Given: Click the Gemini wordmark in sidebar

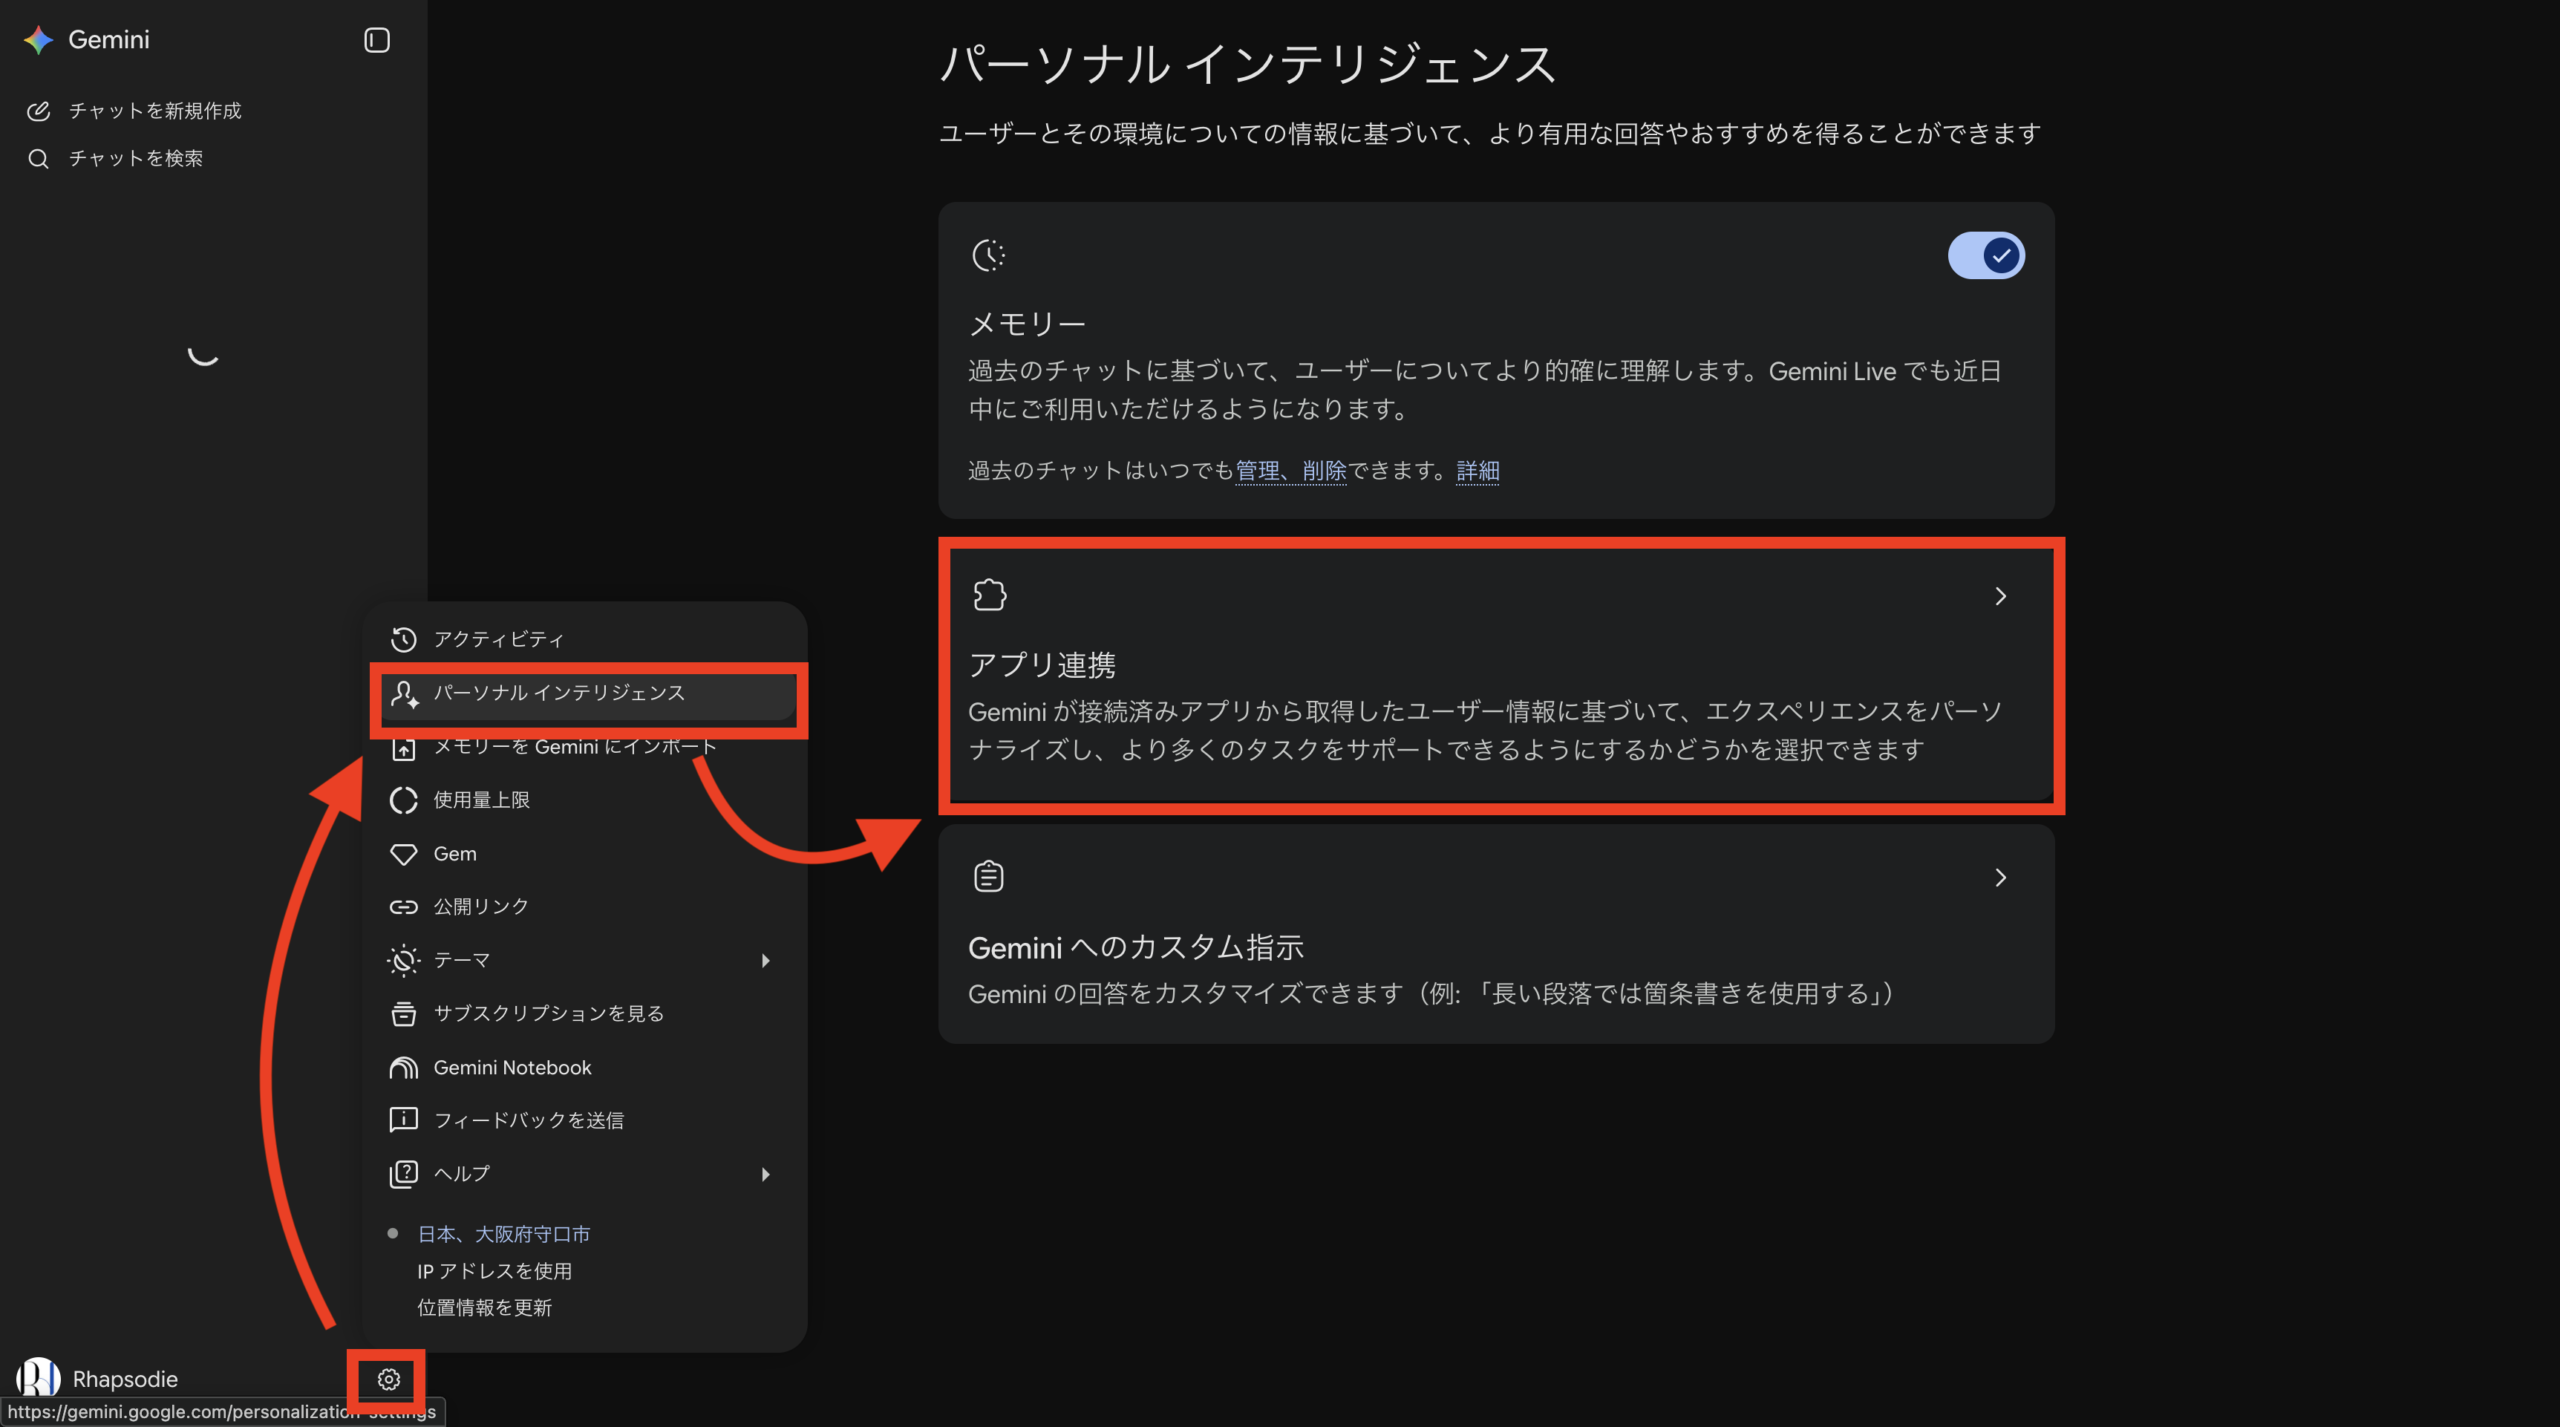Looking at the screenshot, I should [109, 40].
